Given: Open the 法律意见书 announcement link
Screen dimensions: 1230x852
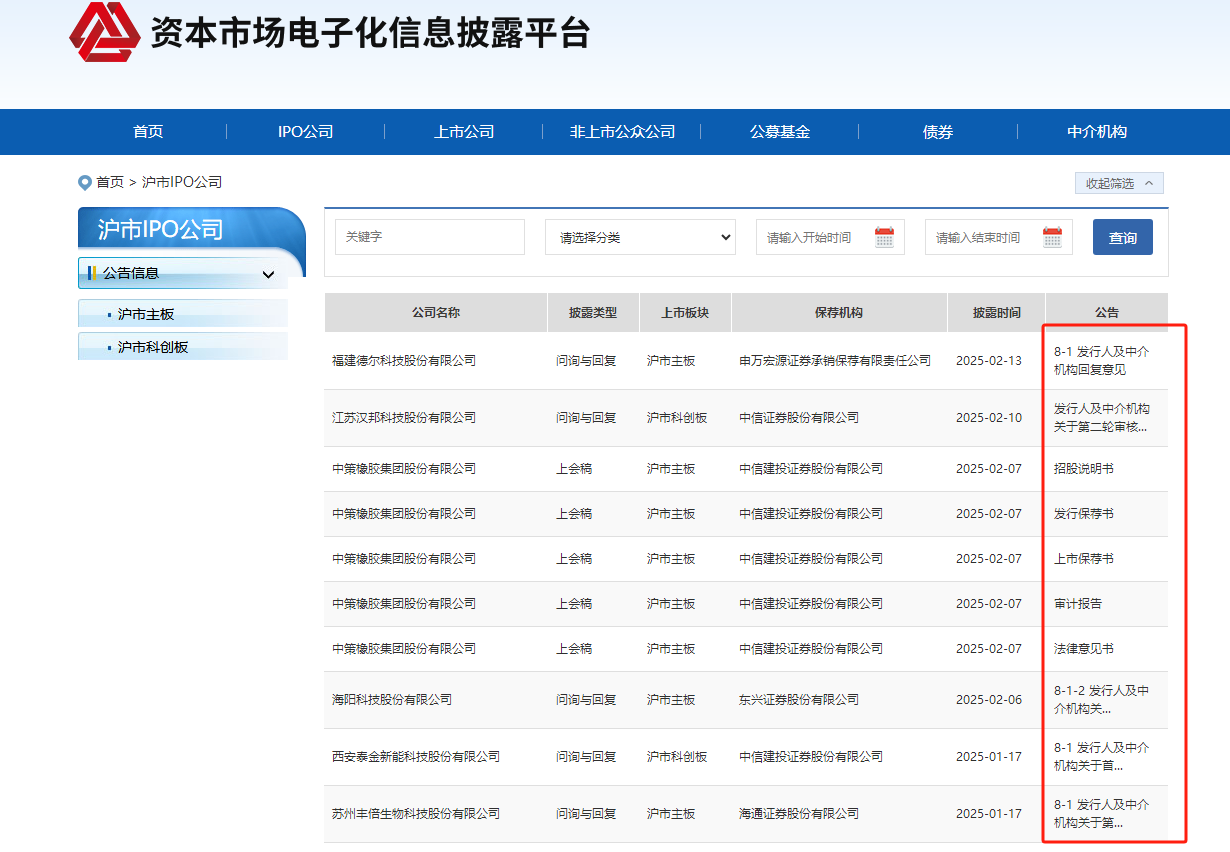Looking at the screenshot, I should coord(1084,649).
